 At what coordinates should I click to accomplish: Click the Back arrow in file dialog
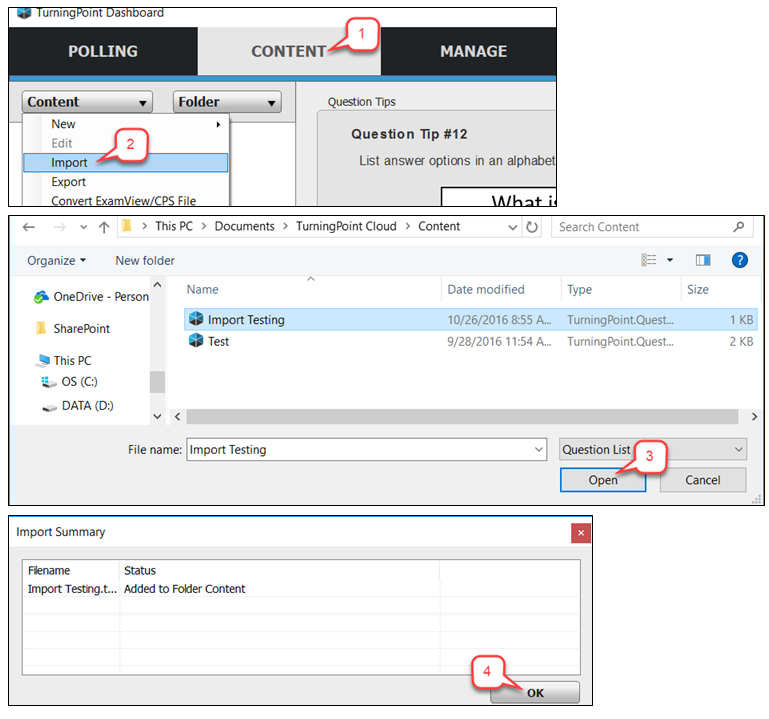click(x=29, y=227)
